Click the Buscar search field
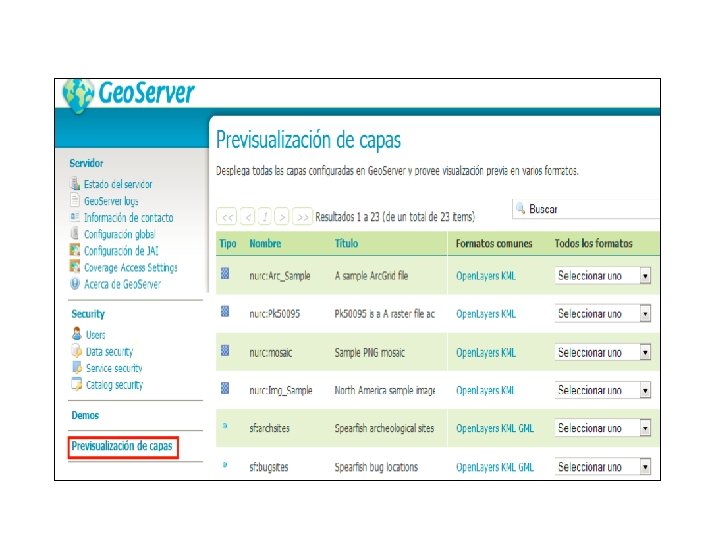 pyautogui.click(x=586, y=209)
